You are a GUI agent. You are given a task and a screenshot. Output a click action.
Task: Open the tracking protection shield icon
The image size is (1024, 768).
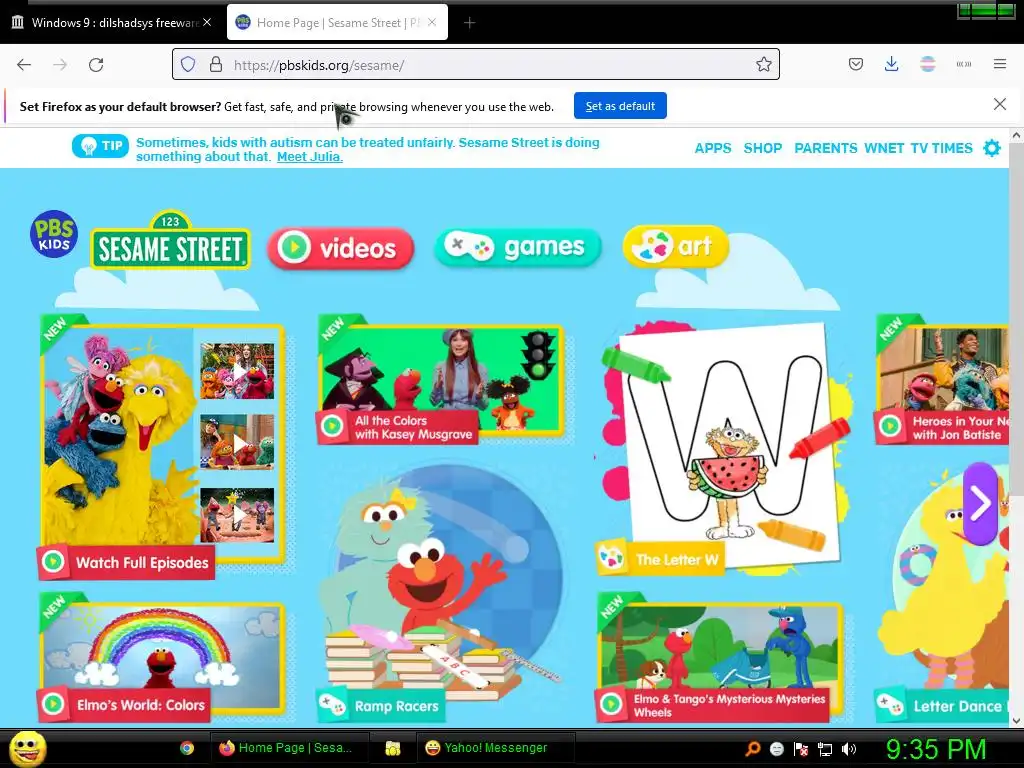point(188,65)
